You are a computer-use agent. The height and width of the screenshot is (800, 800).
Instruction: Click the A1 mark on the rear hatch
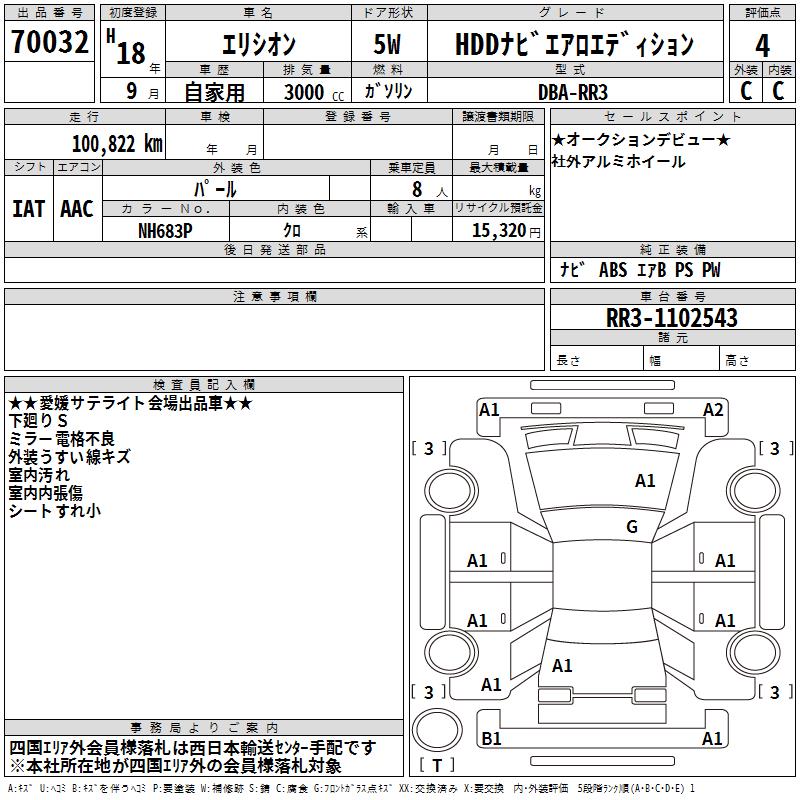pos(562,666)
